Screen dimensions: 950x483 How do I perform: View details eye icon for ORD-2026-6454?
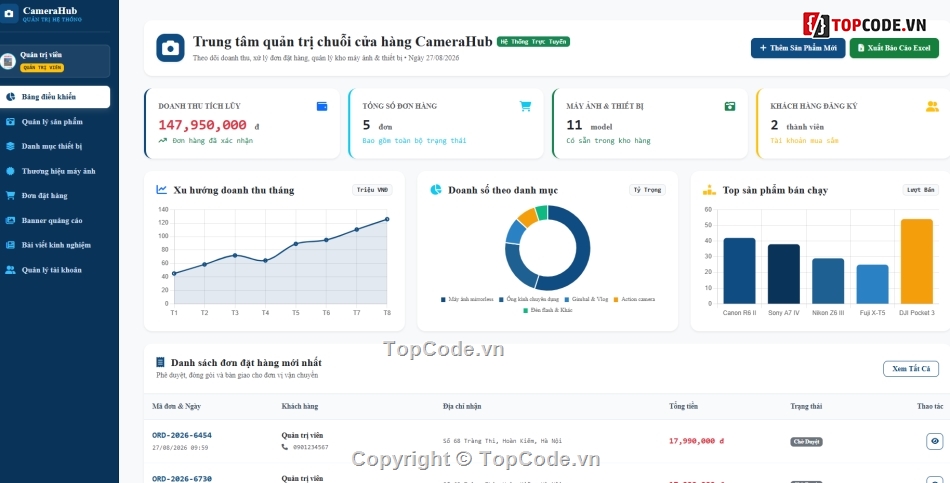935,441
